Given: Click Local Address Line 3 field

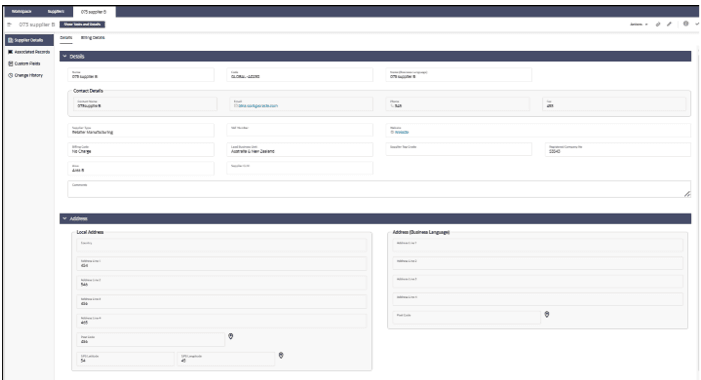Looking at the screenshot, I should point(221,301).
